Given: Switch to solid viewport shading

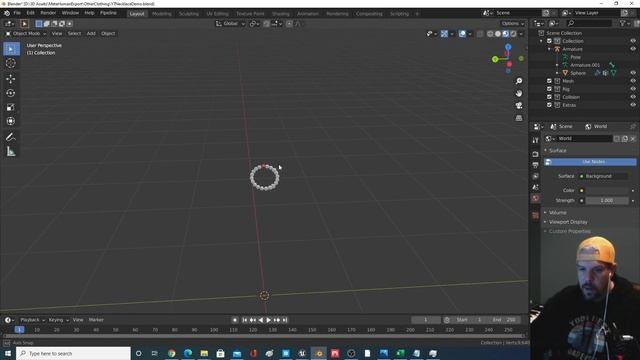Looking at the screenshot, I should pos(498,34).
